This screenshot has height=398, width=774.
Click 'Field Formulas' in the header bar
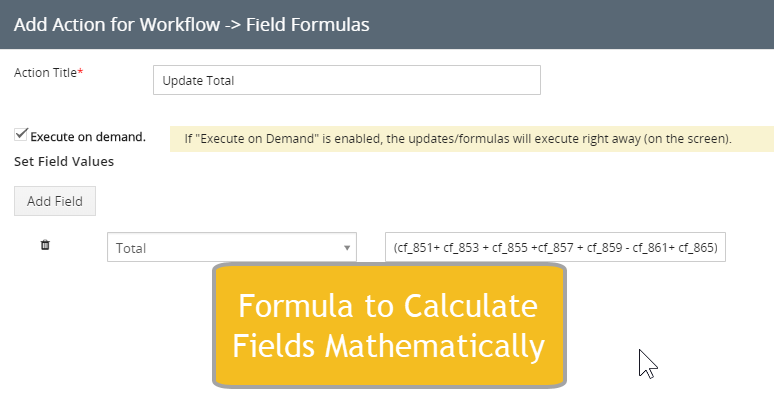(308, 24)
